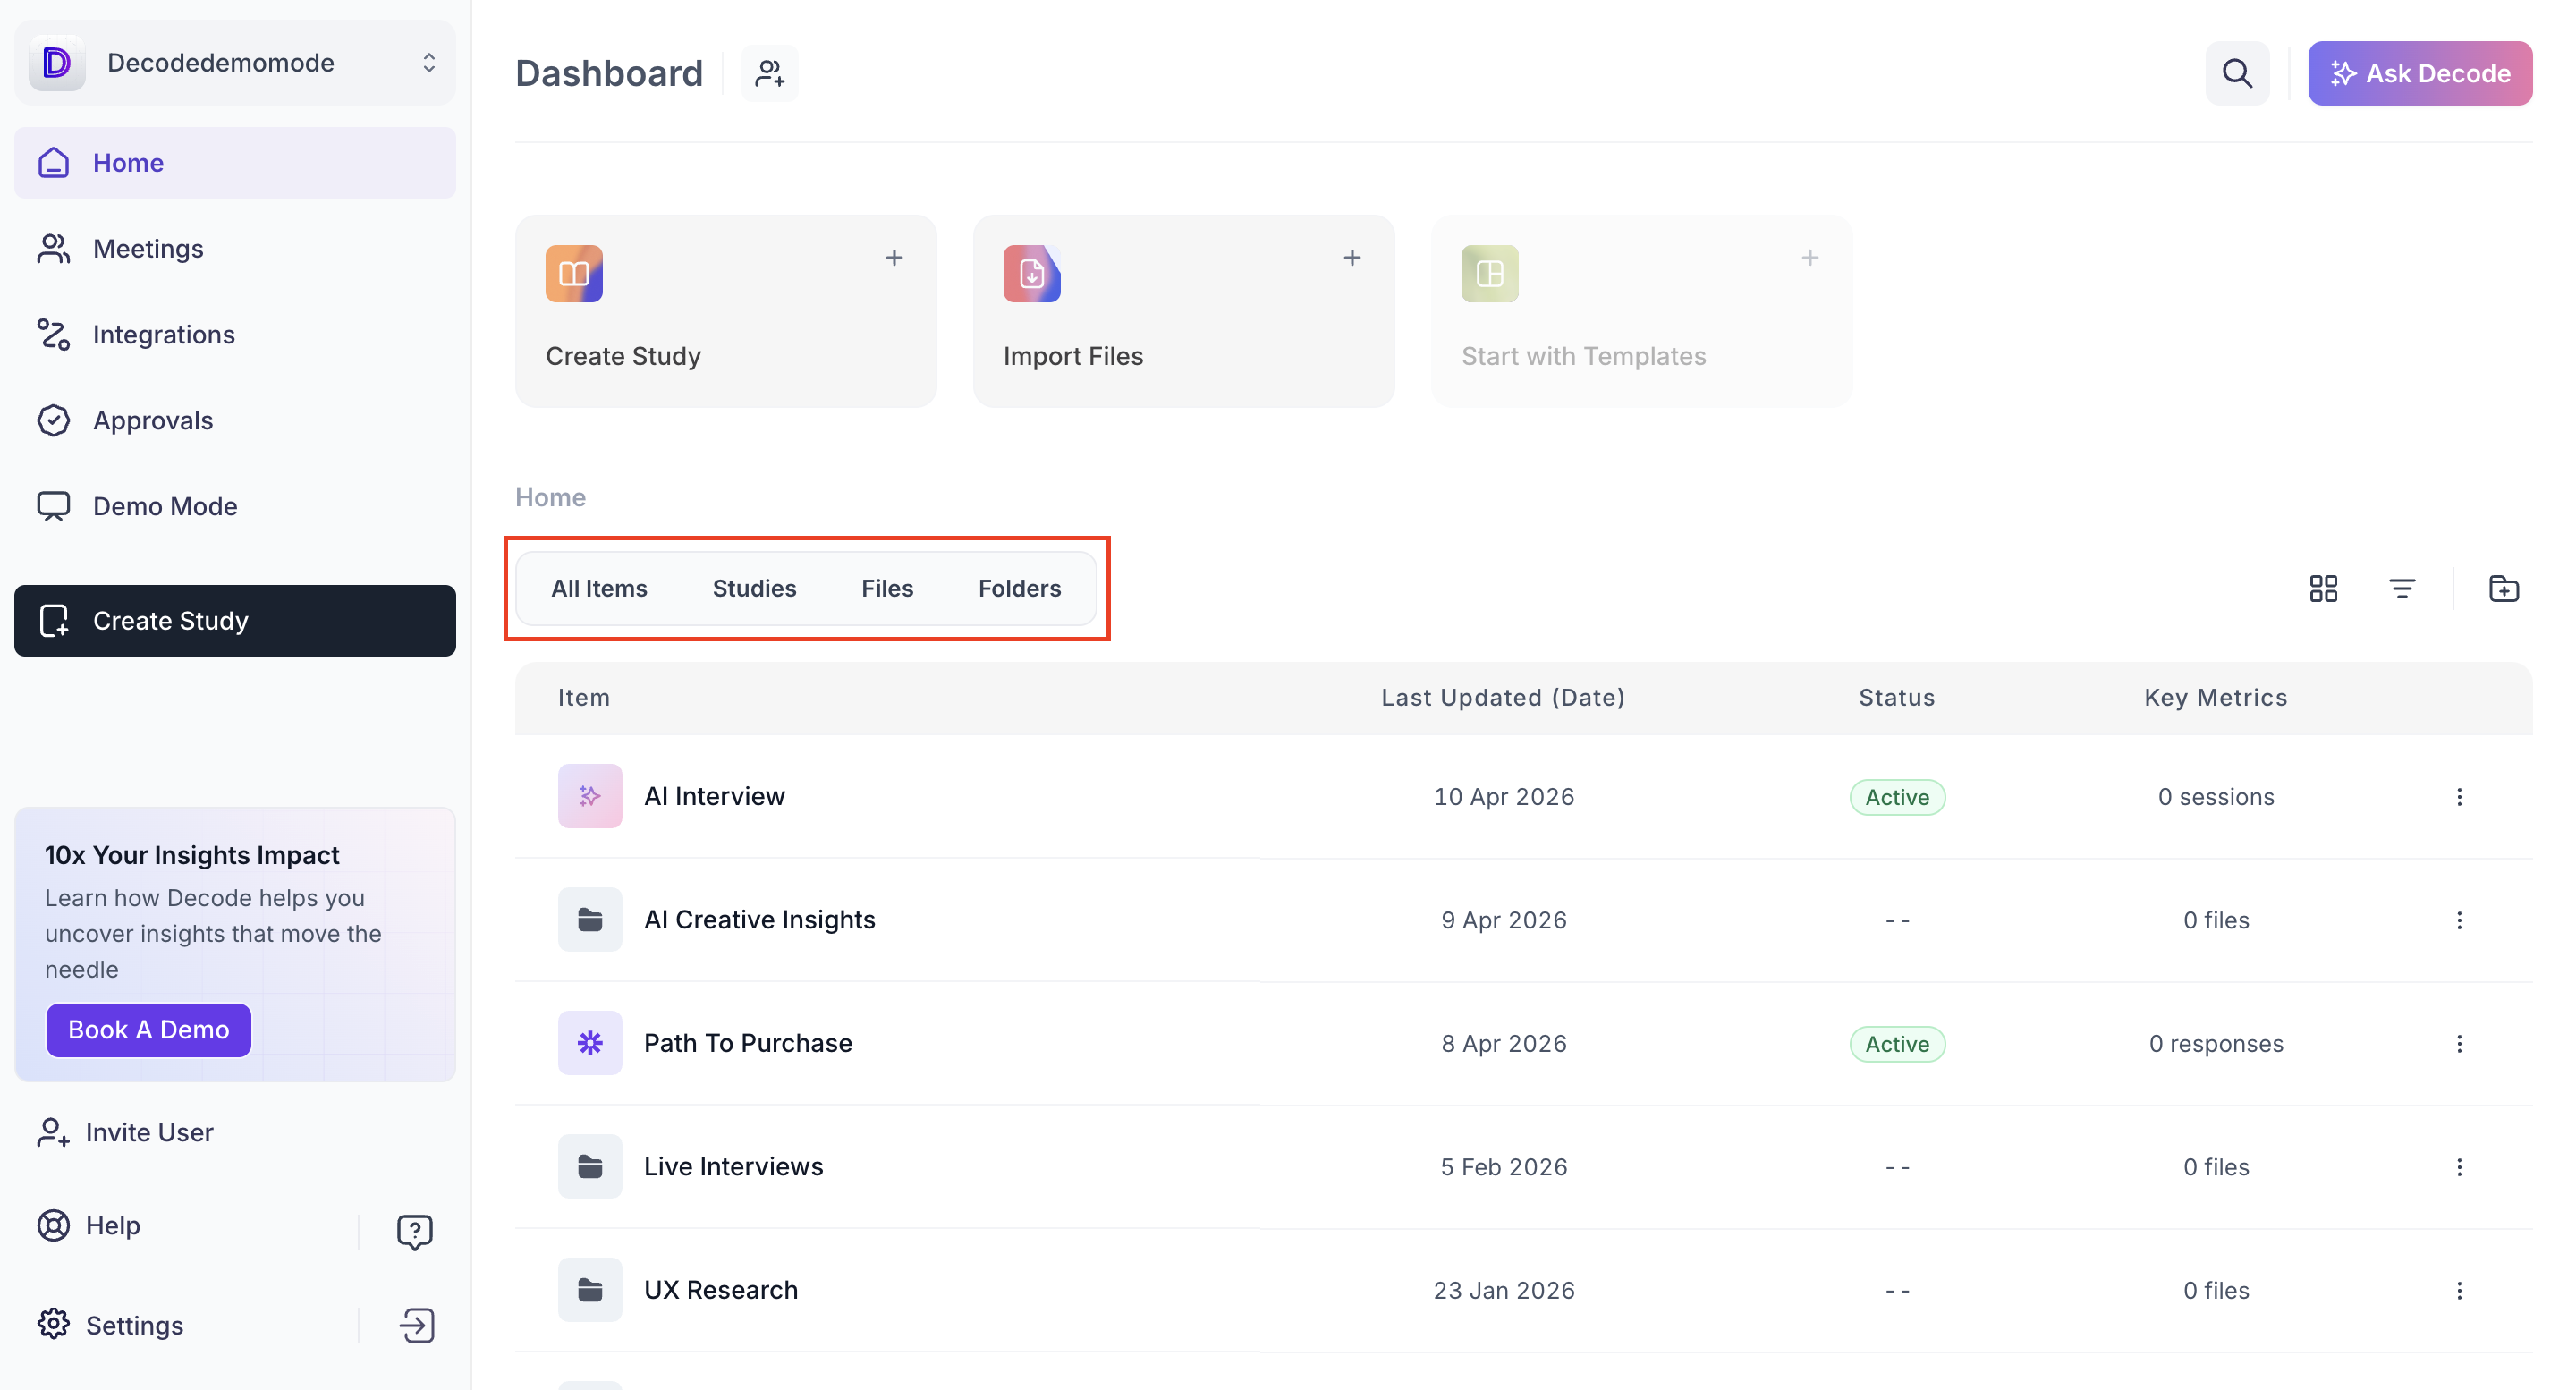
Task: Open the help chat bubble icon
Action: (414, 1231)
